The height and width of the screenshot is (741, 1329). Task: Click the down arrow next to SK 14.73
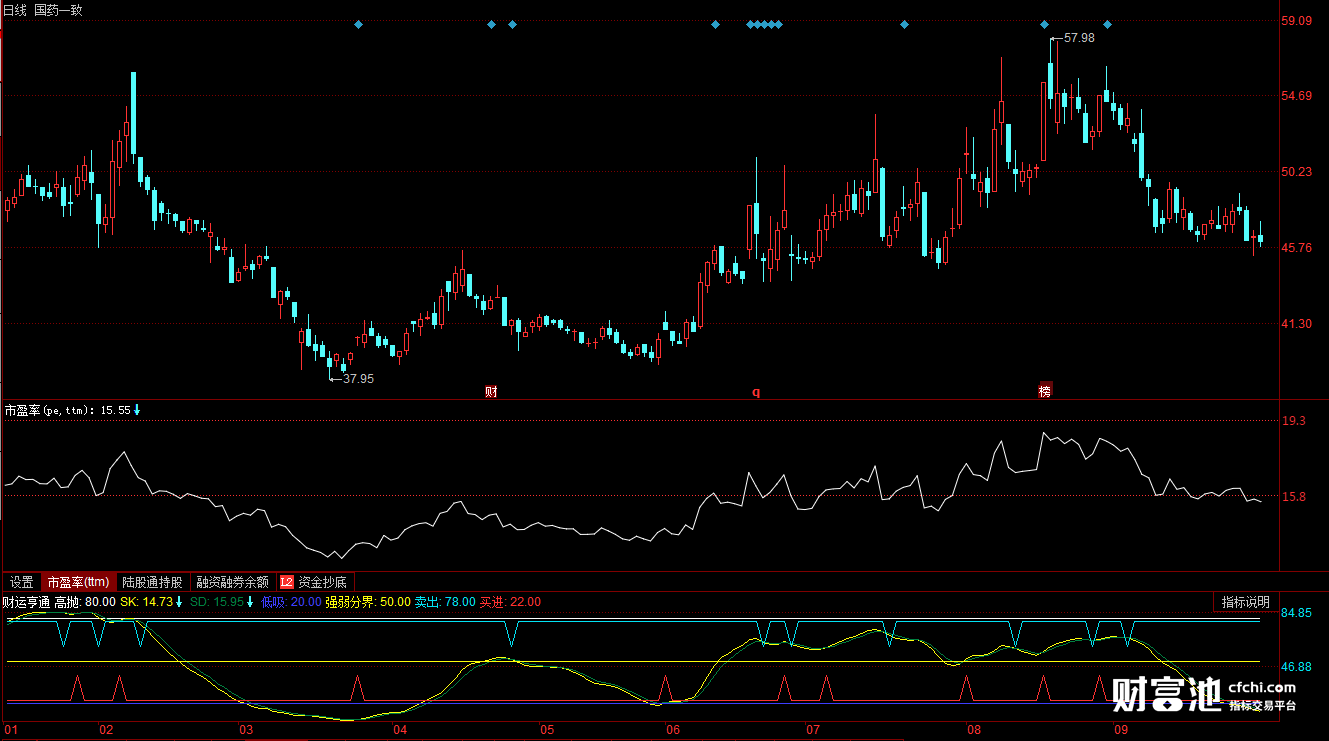(x=180, y=602)
